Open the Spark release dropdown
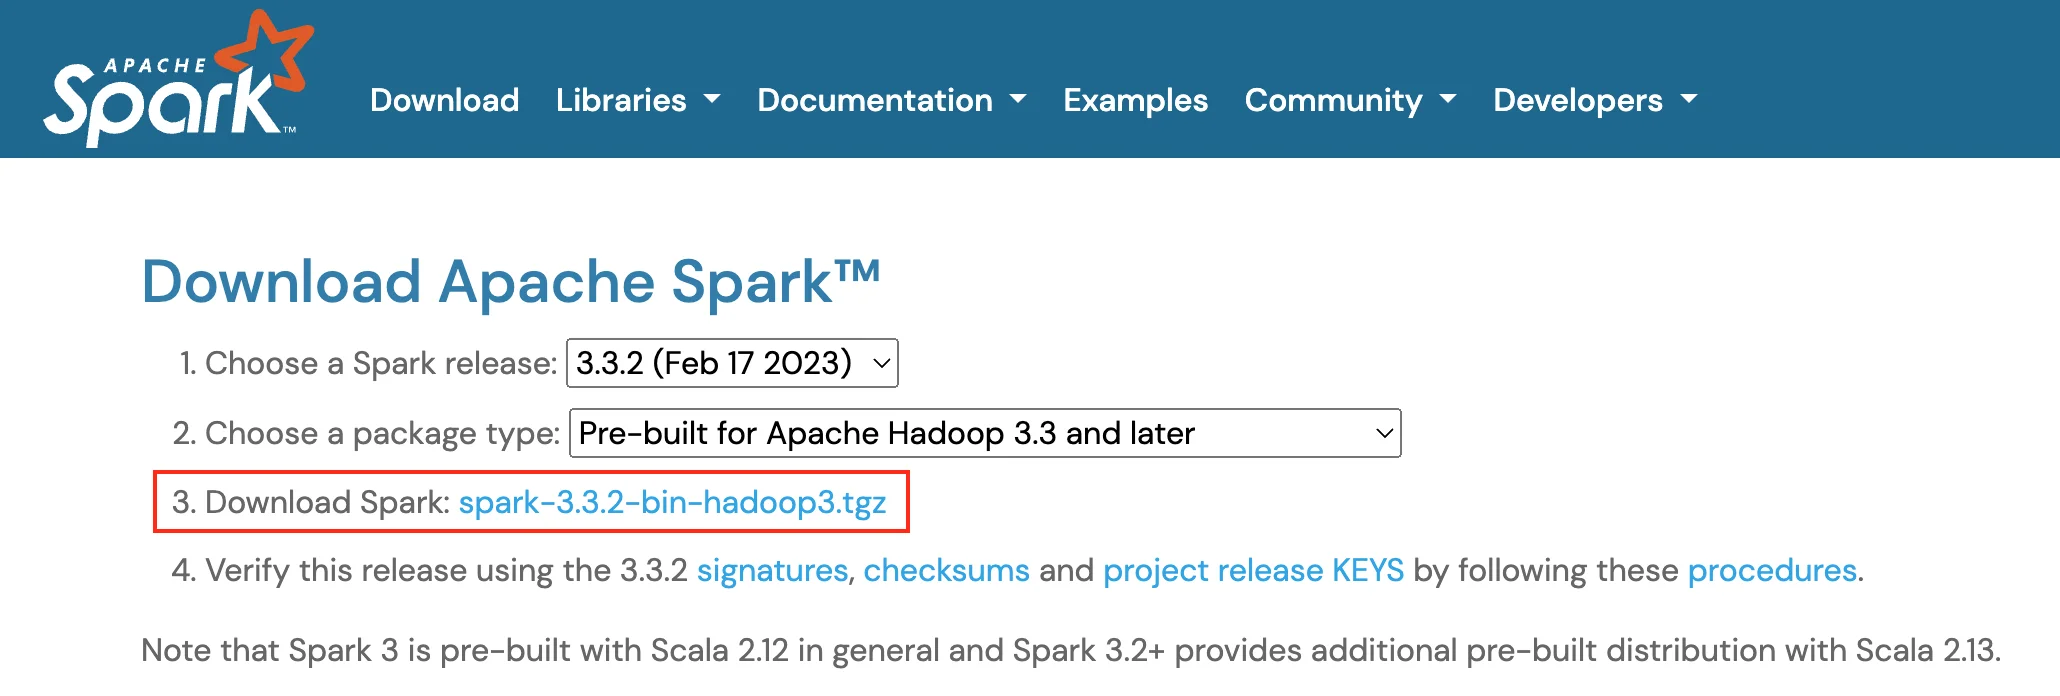The width and height of the screenshot is (2060, 696). click(x=732, y=363)
